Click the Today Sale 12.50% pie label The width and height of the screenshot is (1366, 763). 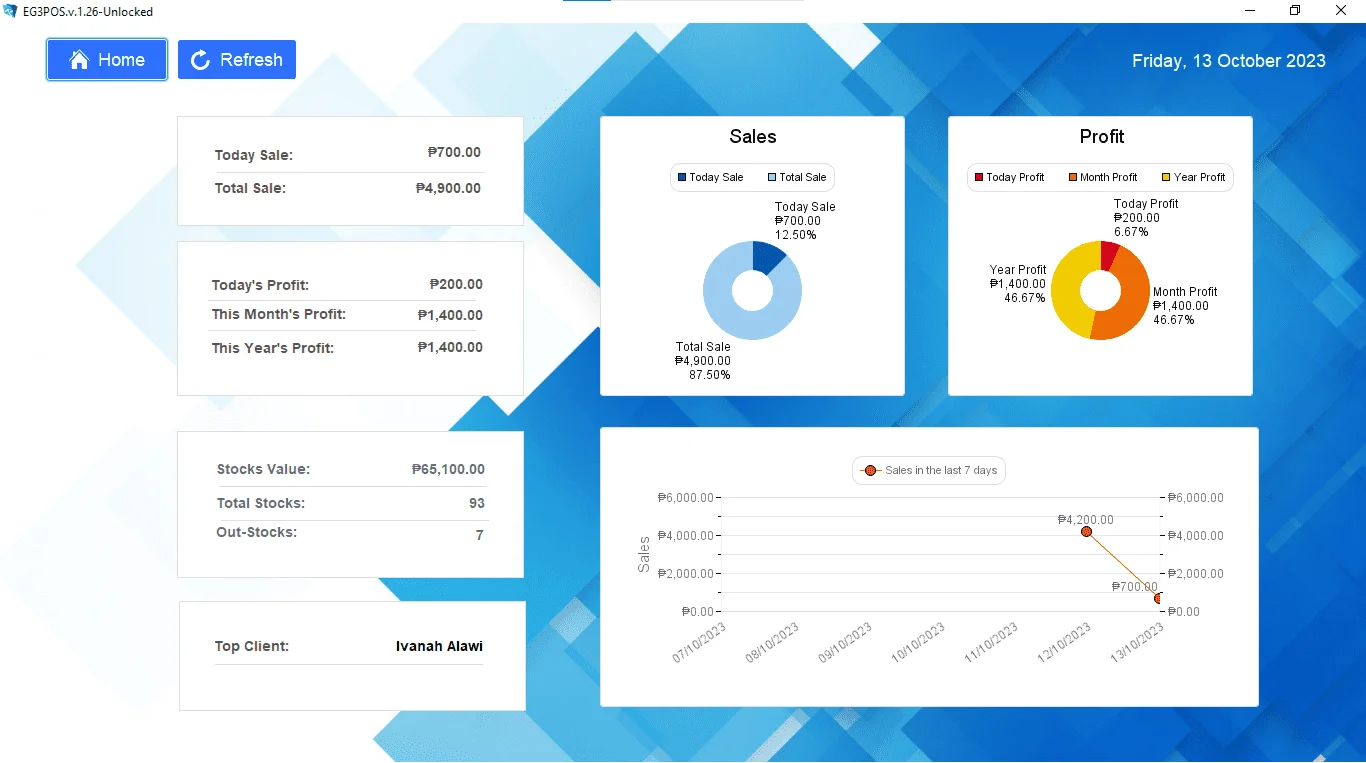click(805, 221)
